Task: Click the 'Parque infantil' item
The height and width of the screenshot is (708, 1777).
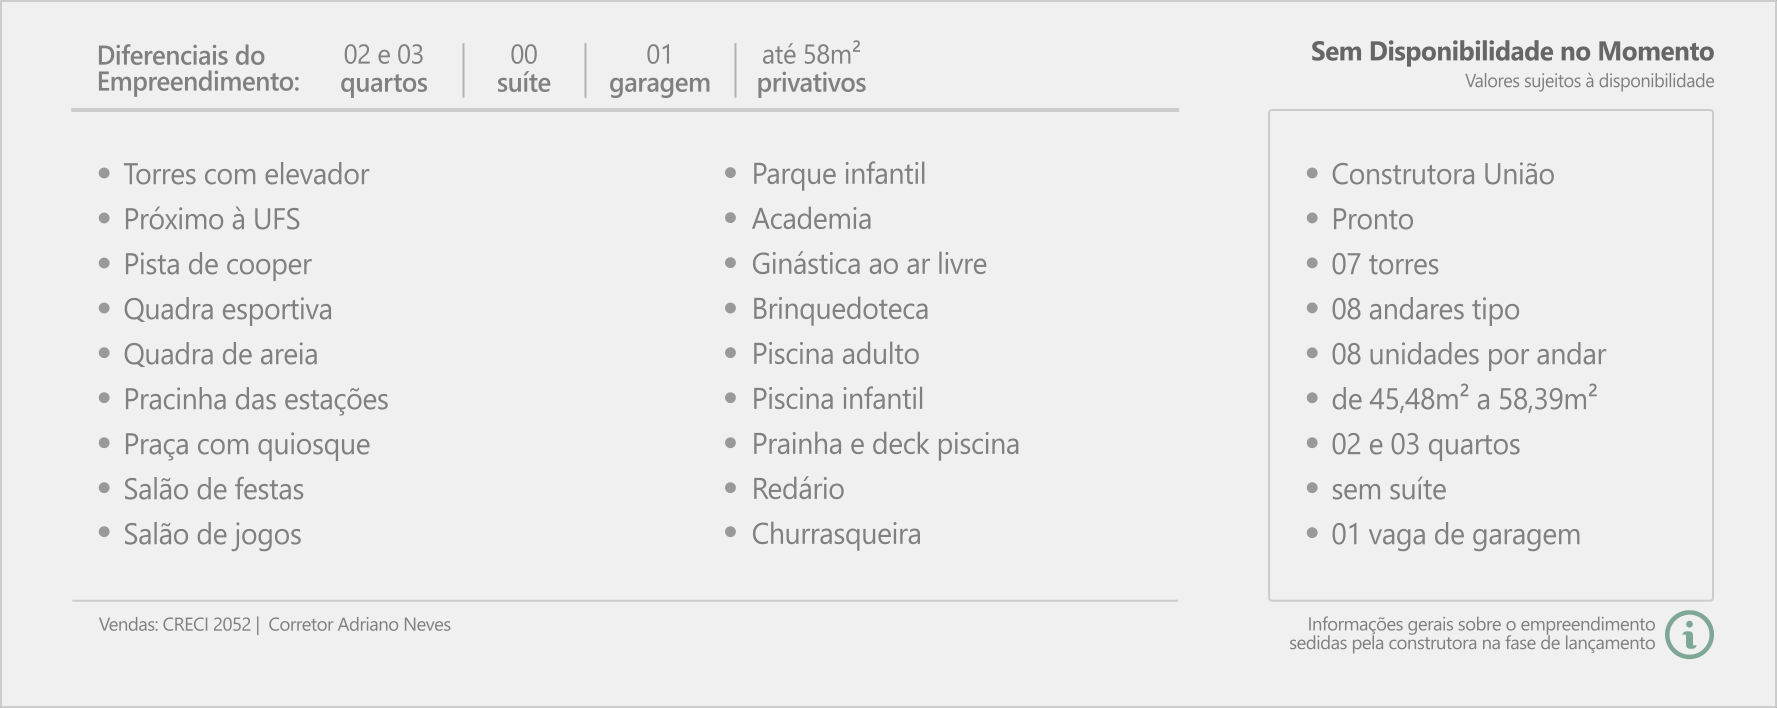Action: point(839,174)
